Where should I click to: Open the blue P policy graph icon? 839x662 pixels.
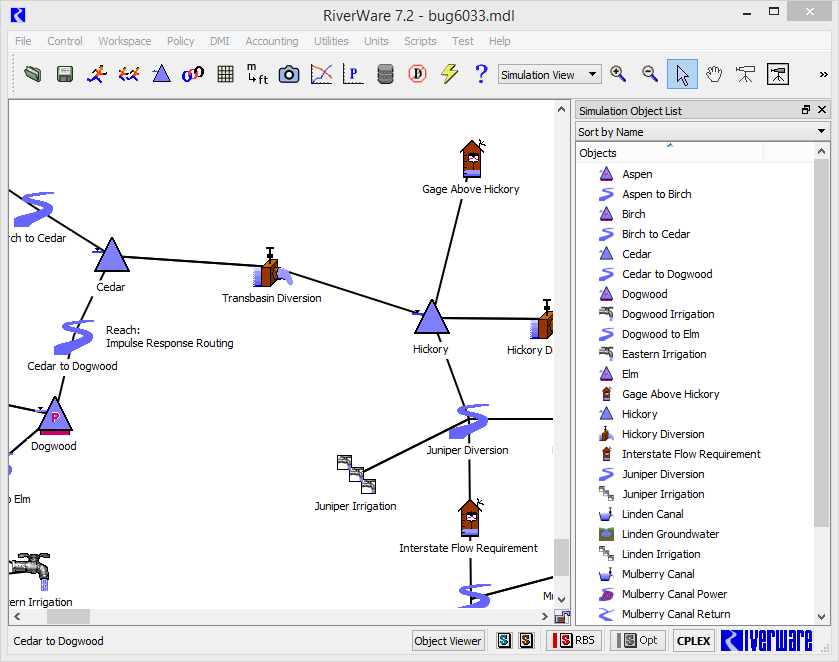click(353, 74)
